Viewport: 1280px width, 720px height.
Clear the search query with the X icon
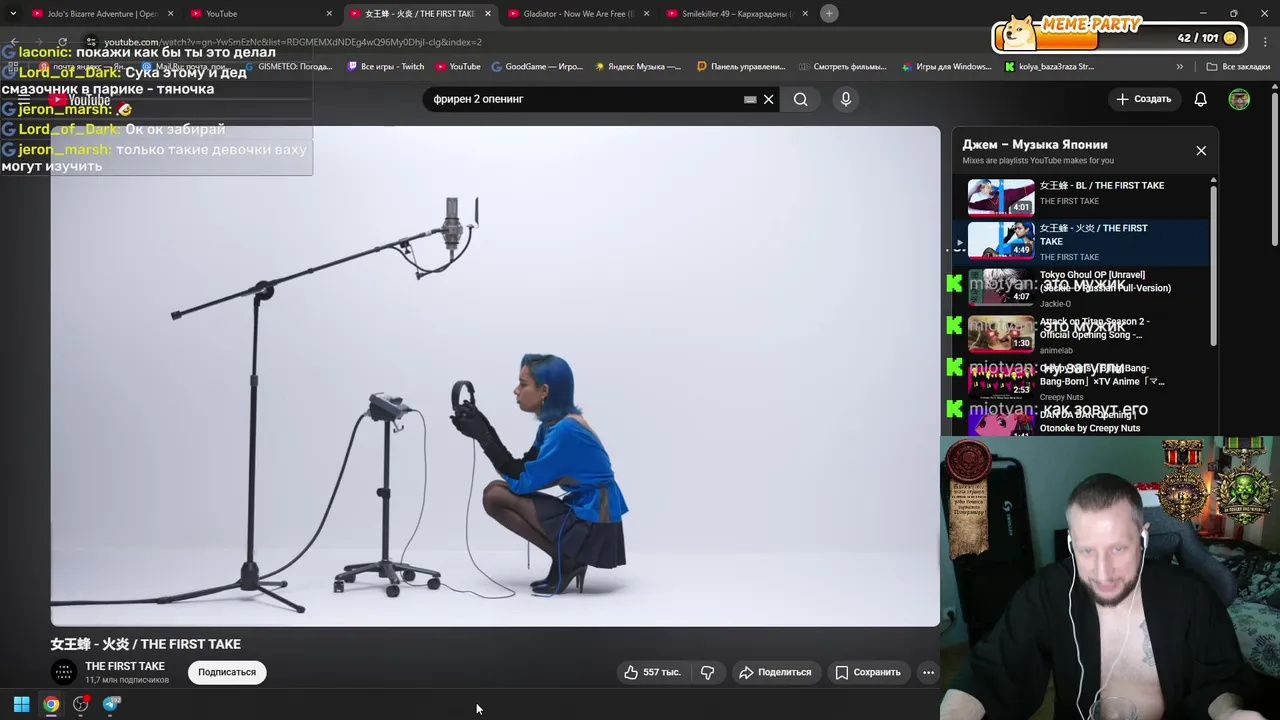click(x=769, y=99)
